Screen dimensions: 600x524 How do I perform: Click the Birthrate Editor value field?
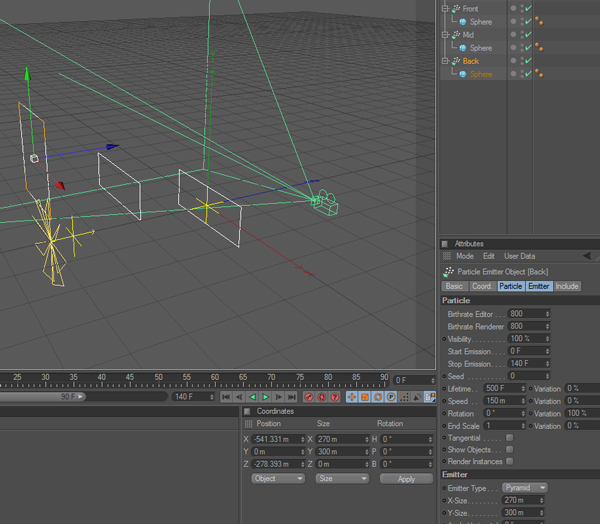click(x=526, y=314)
